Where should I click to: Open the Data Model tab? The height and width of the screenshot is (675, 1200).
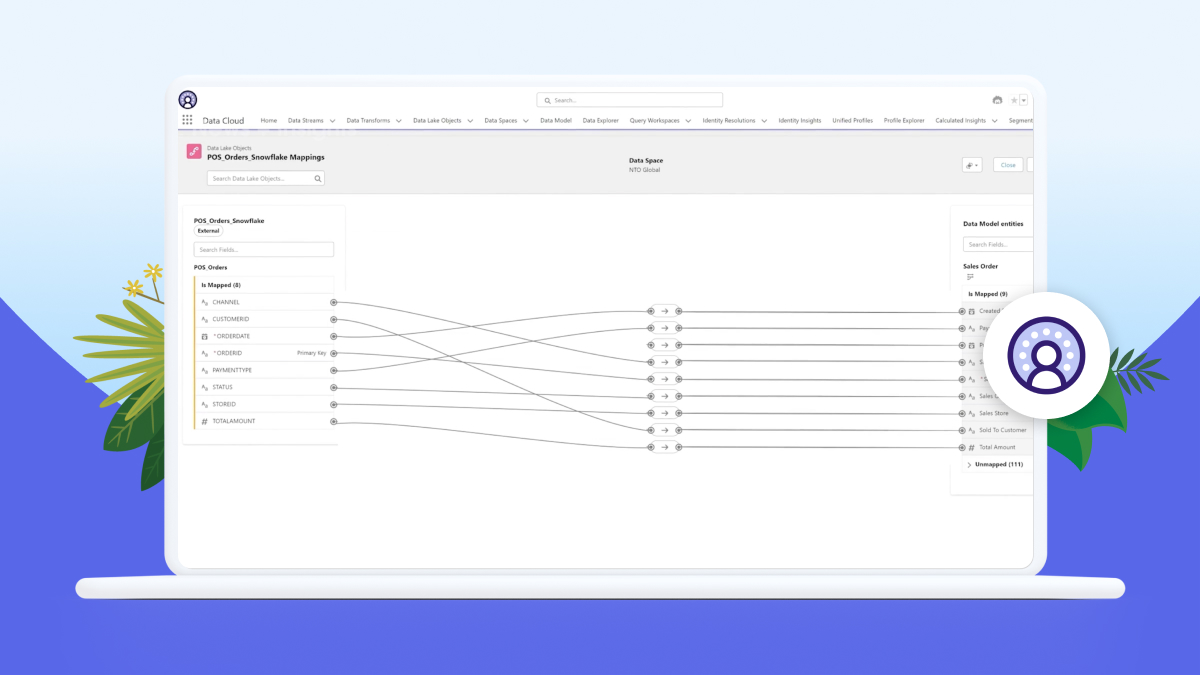coord(555,121)
